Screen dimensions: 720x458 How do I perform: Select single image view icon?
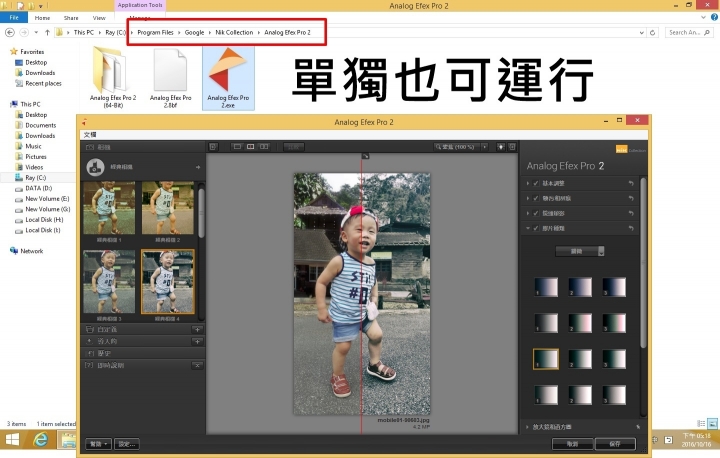[x=237, y=147]
